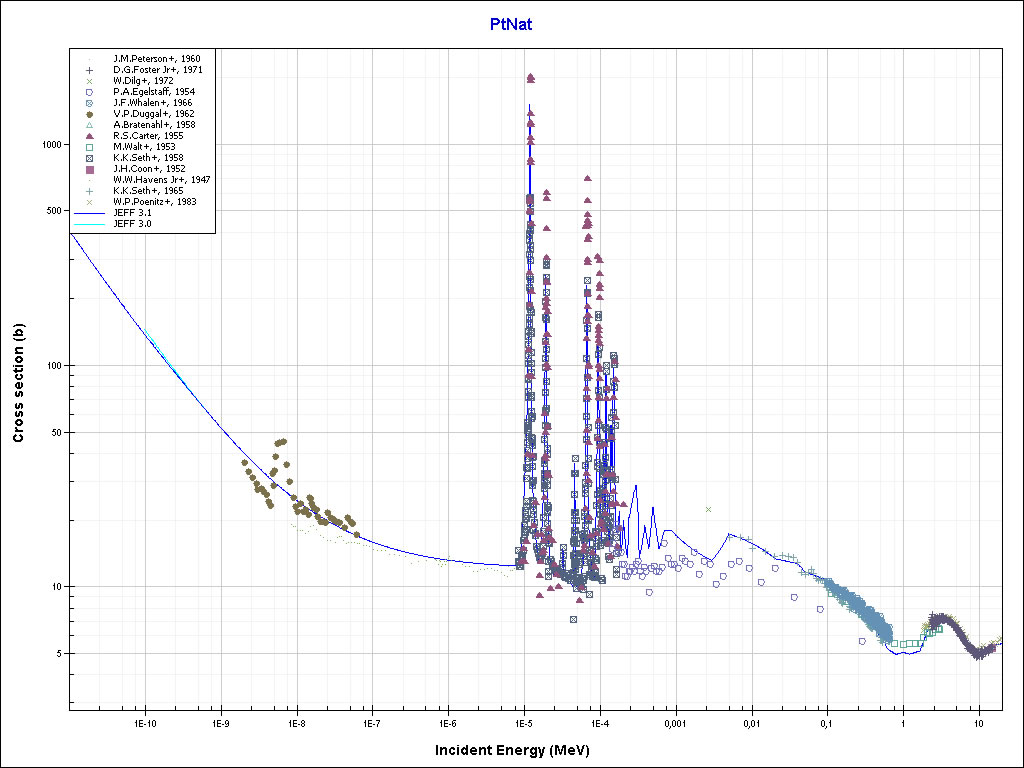
Task: Select the open square marker for M.Walt+, 1953
Action: coord(89,147)
